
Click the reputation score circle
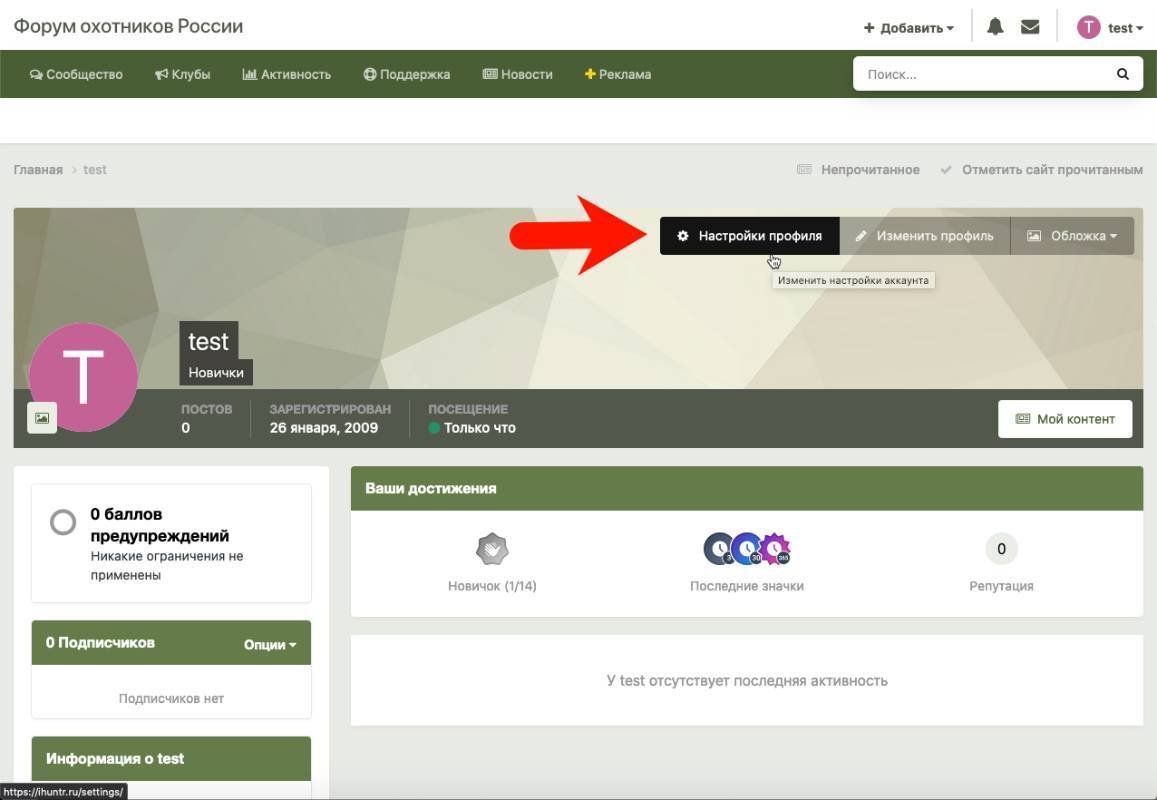[1001, 549]
